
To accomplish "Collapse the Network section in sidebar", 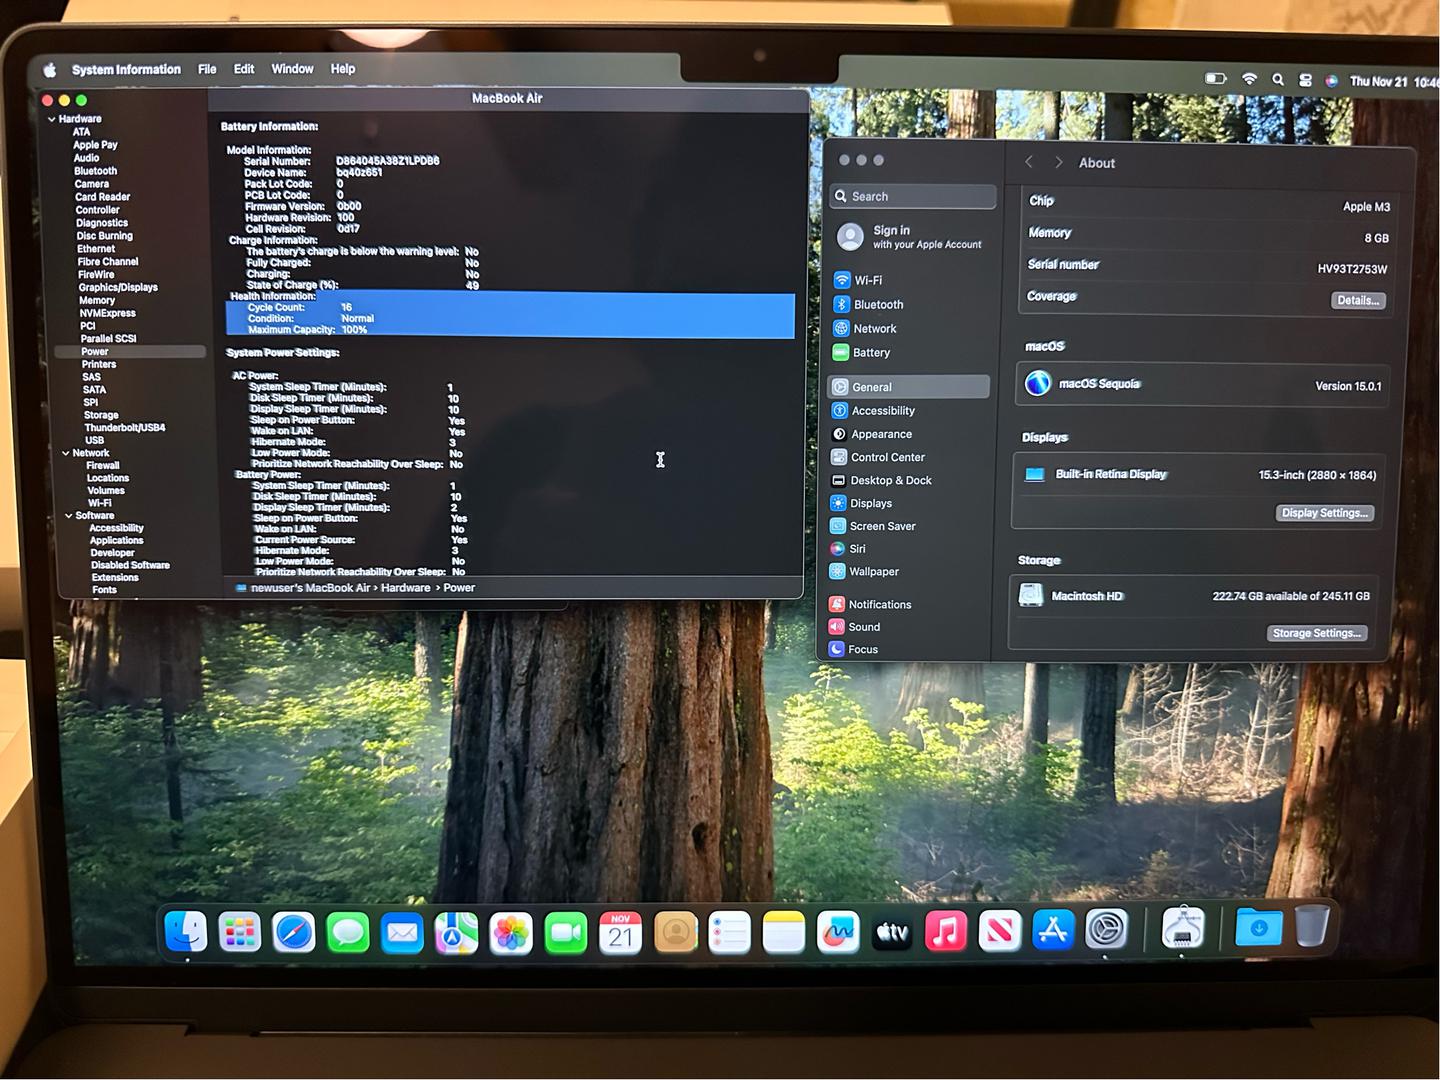I will click(65, 453).
